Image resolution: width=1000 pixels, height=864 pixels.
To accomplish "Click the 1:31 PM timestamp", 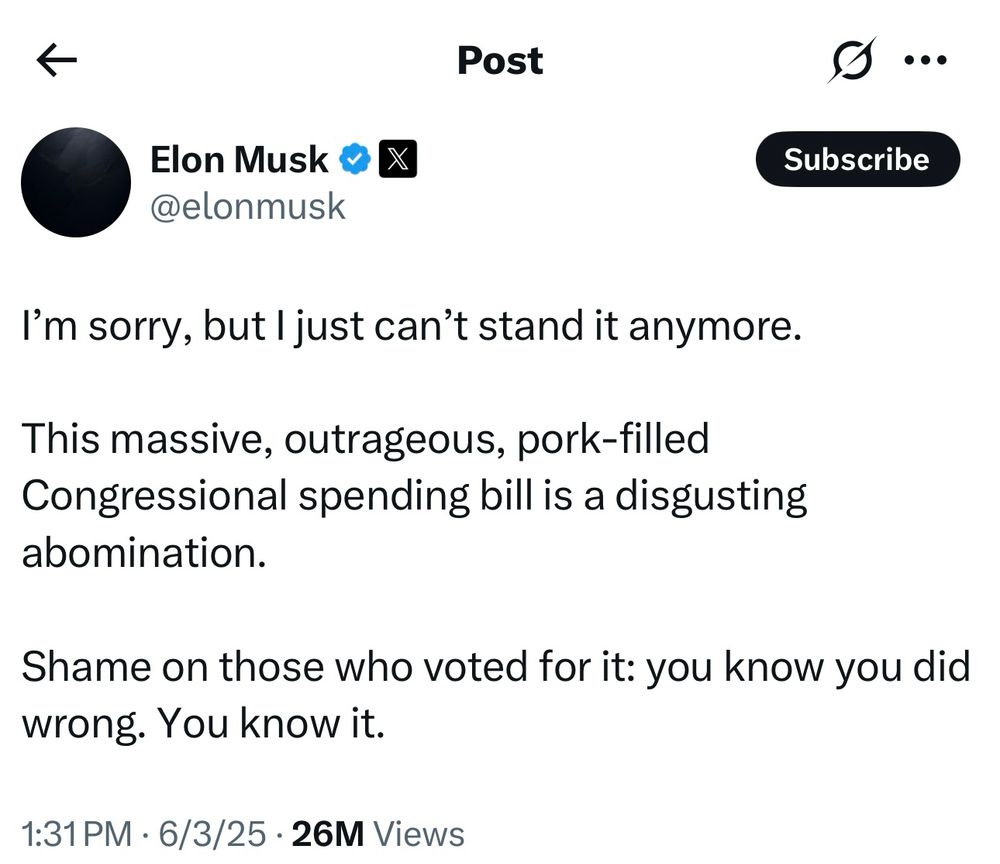I will point(75,833).
